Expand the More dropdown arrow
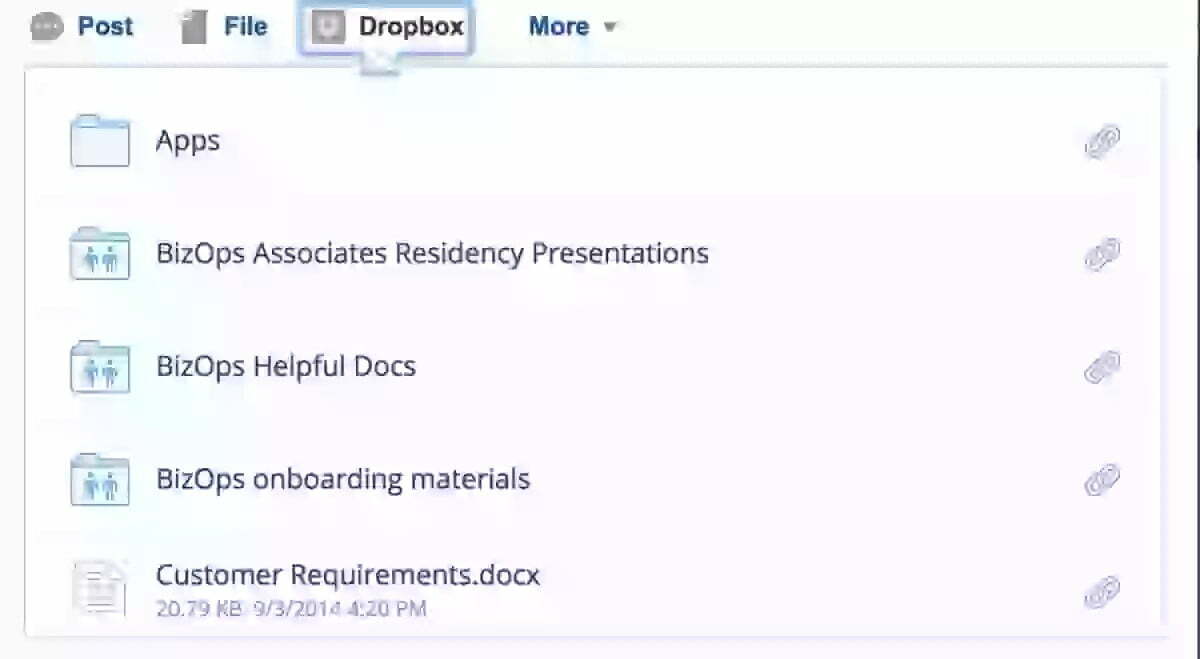The height and width of the screenshot is (659, 1200). tap(609, 28)
